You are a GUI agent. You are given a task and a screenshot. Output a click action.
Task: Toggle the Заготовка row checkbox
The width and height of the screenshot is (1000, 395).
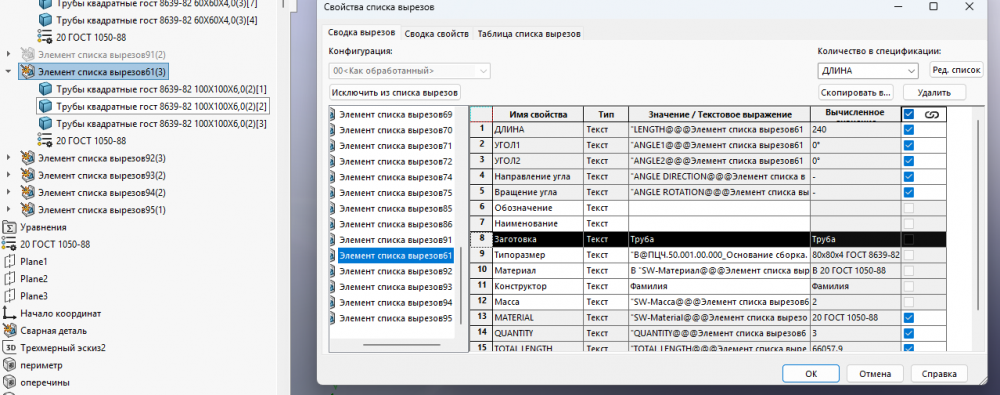pos(909,239)
